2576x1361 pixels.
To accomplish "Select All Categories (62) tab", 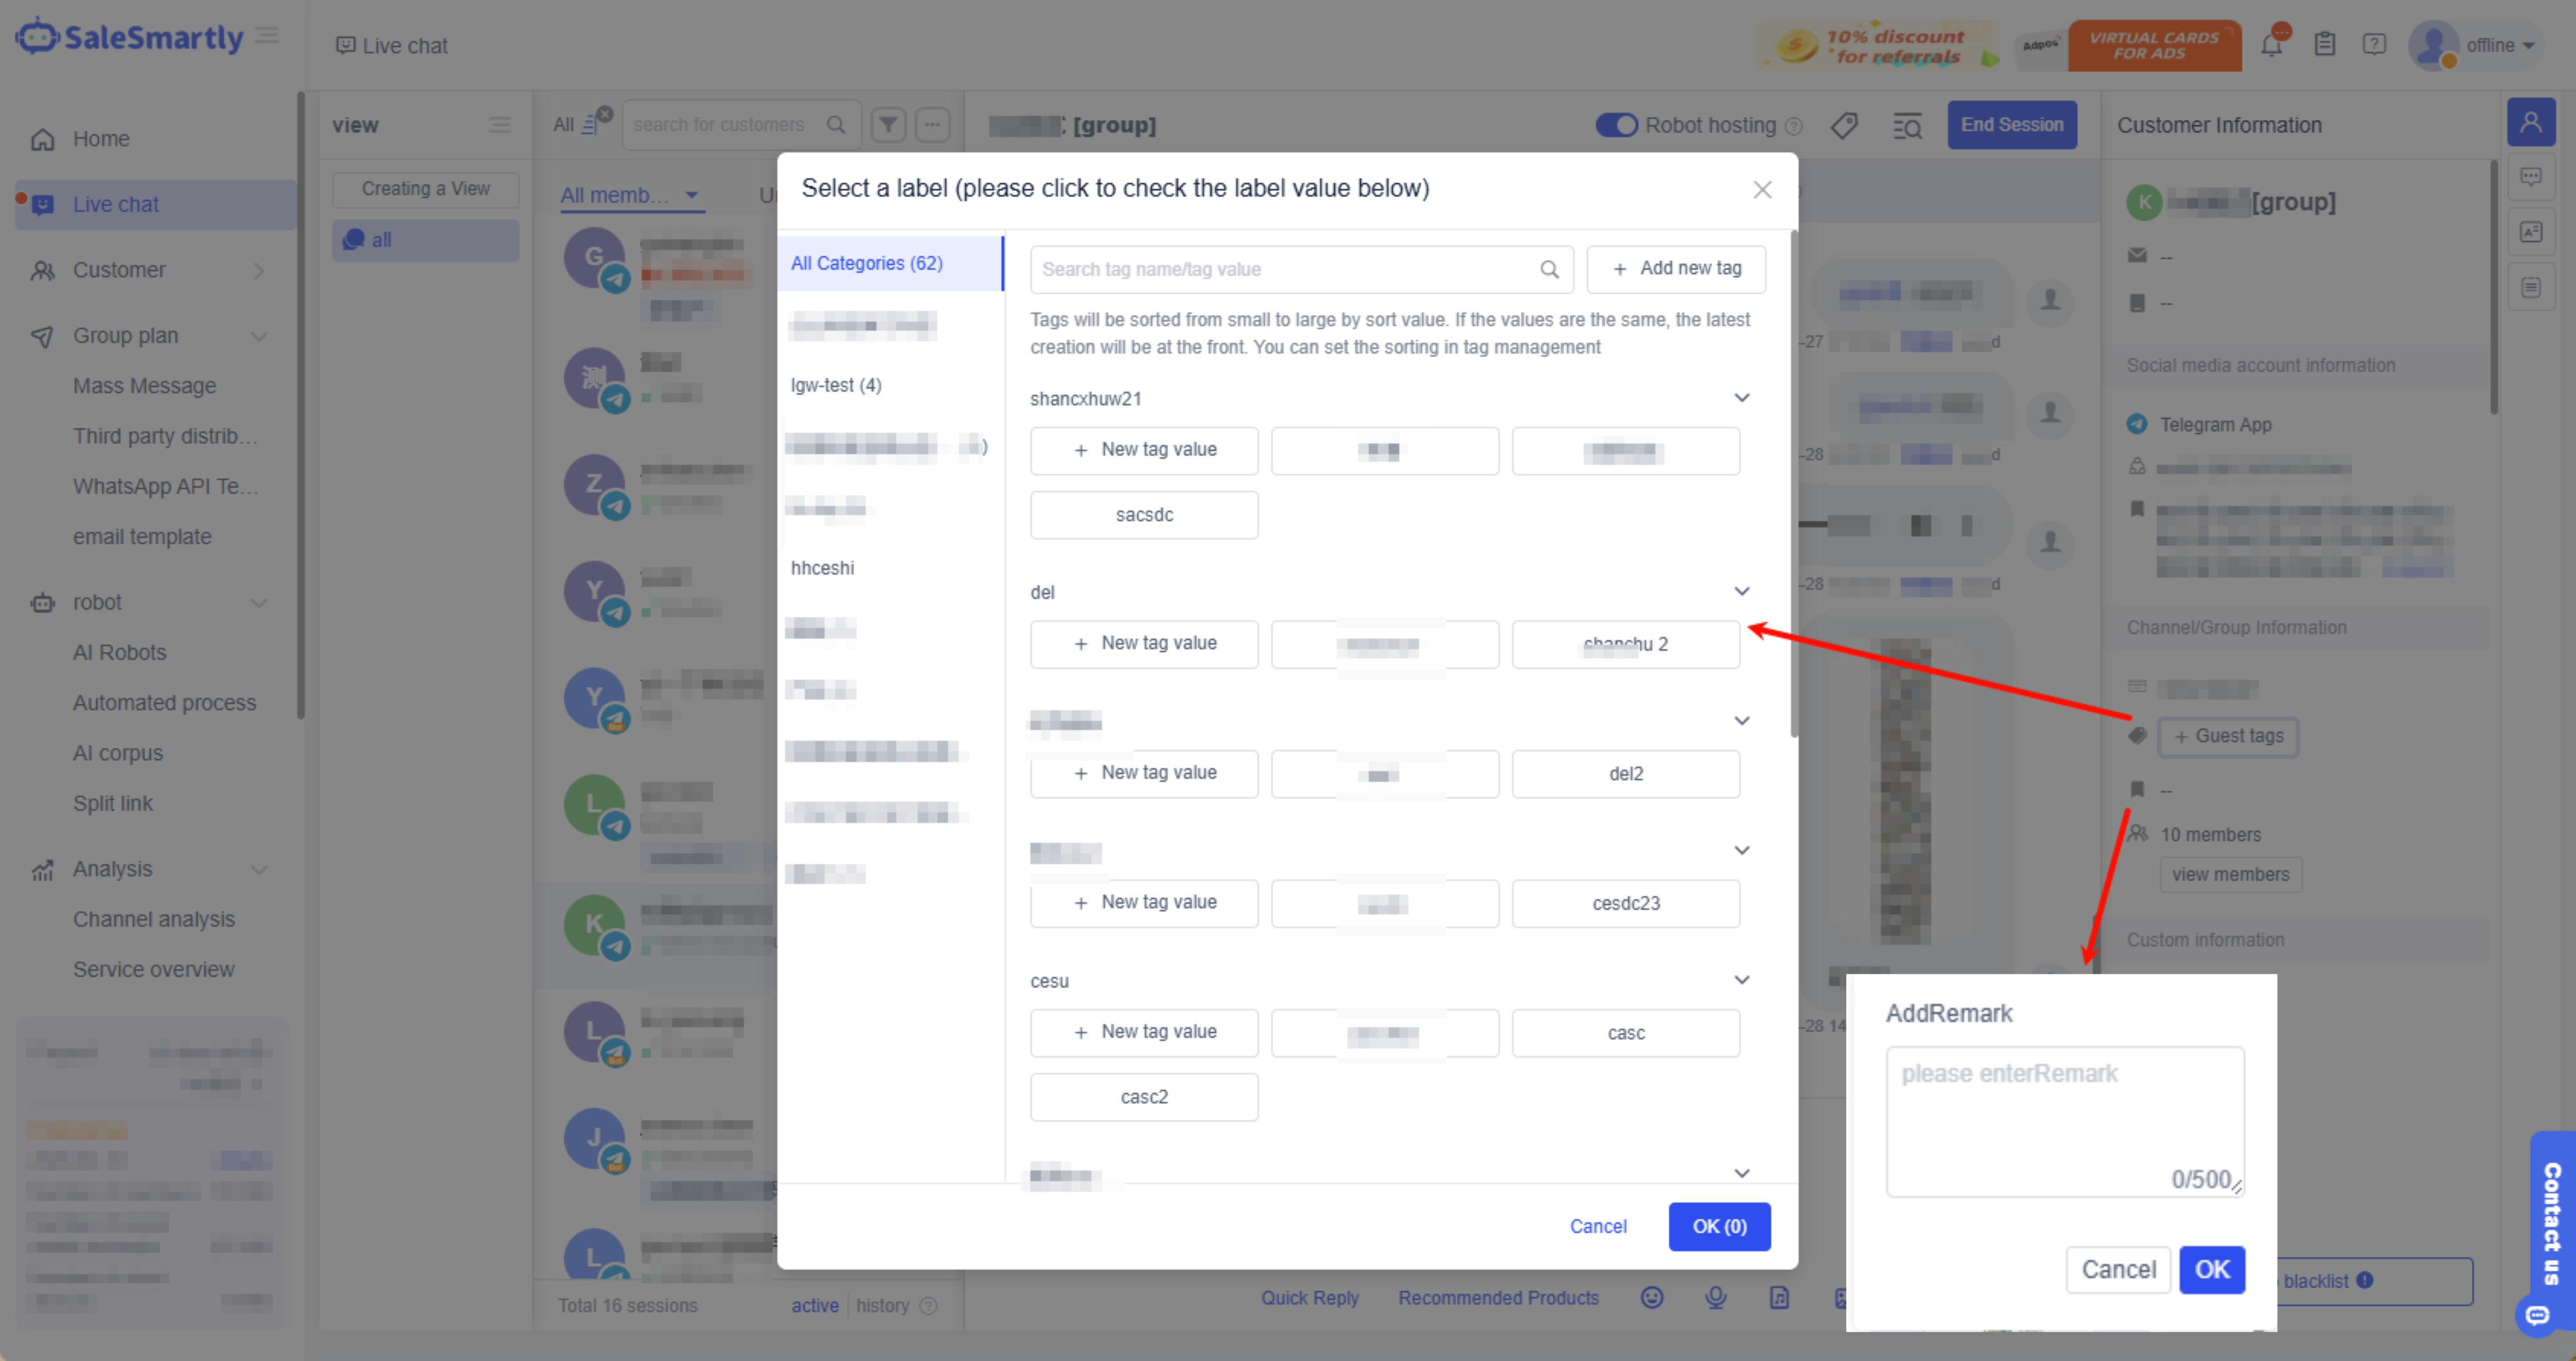I will tap(866, 263).
